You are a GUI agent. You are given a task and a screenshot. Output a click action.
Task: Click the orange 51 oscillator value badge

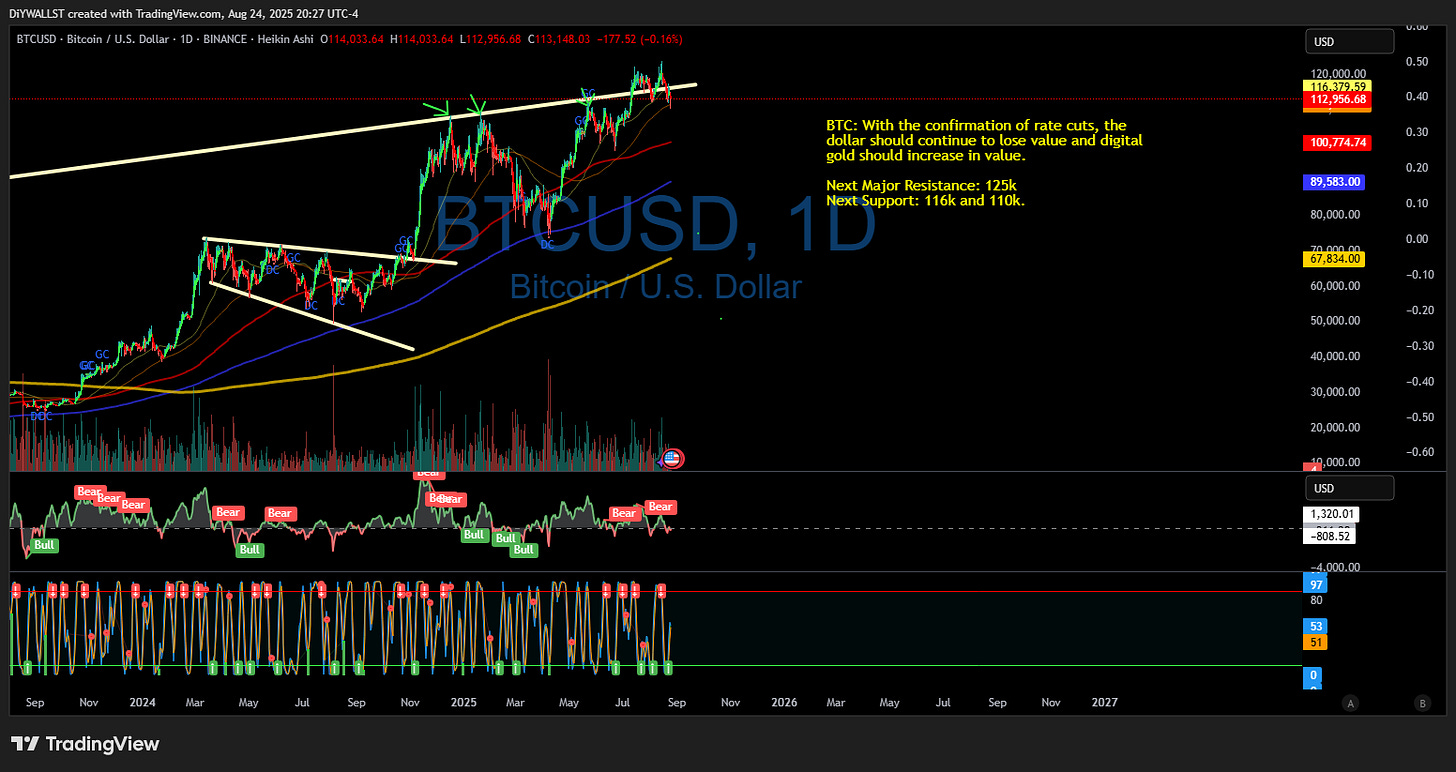tap(1315, 640)
